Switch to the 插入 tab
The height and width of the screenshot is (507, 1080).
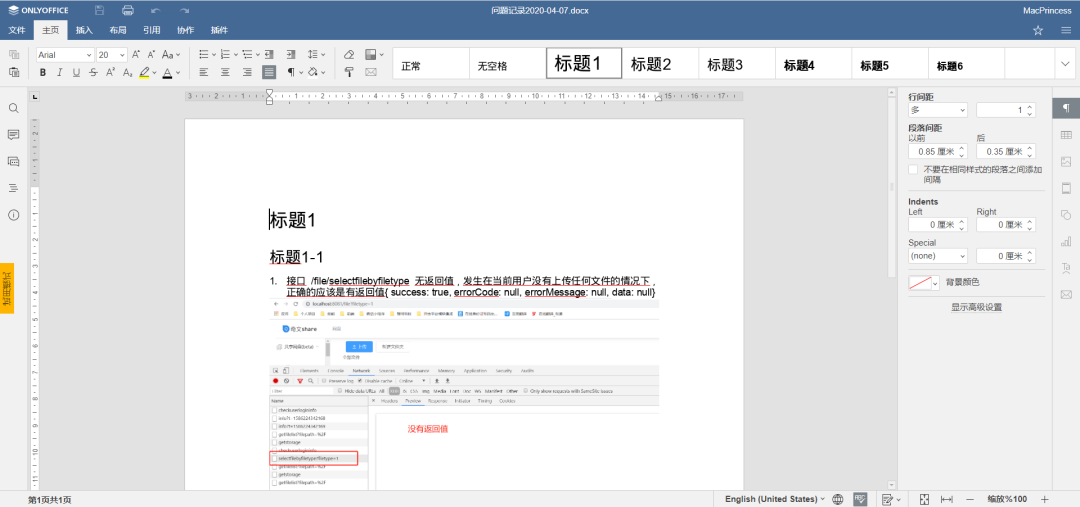[x=84, y=30]
